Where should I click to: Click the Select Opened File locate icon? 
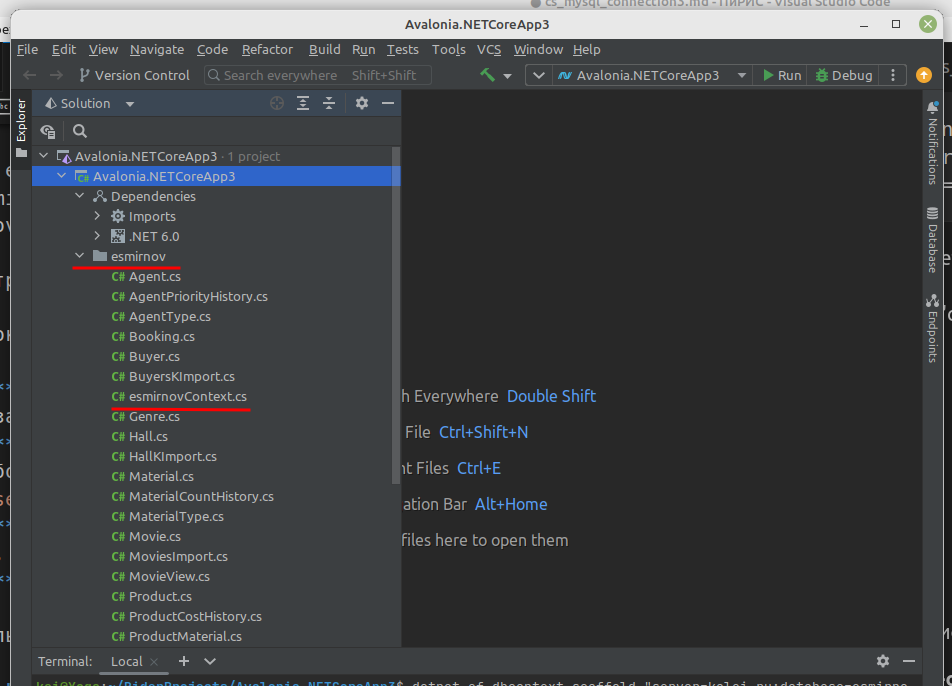click(277, 103)
